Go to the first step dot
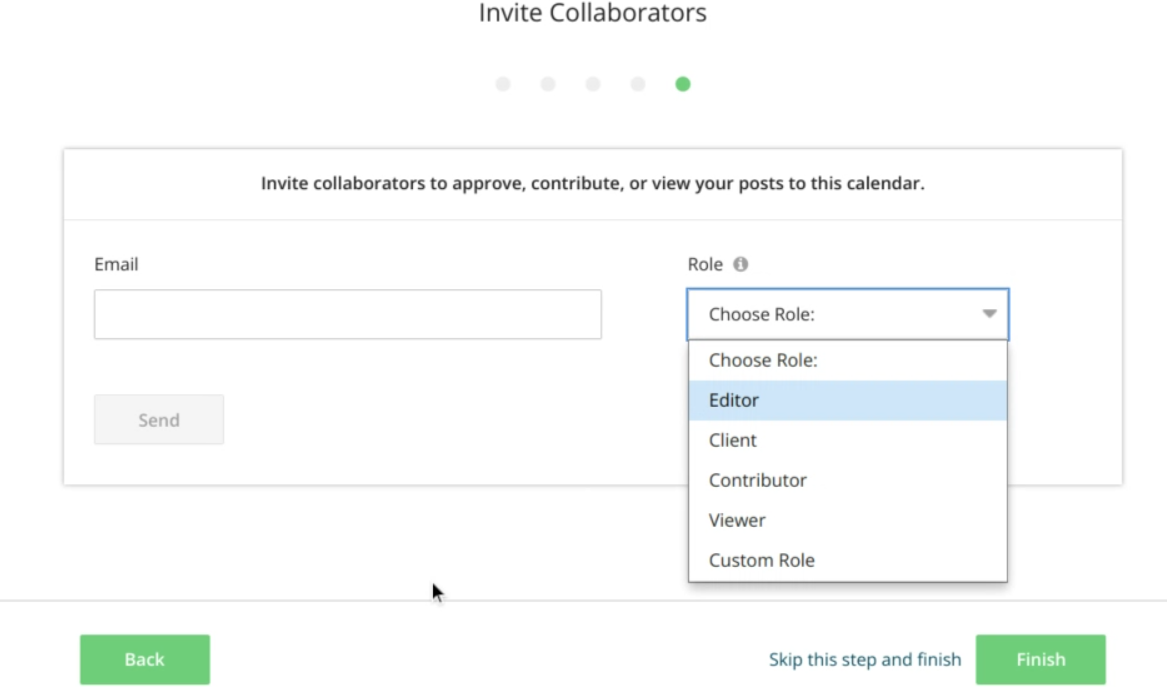Viewport: 1167px width, 687px height. coord(503,84)
